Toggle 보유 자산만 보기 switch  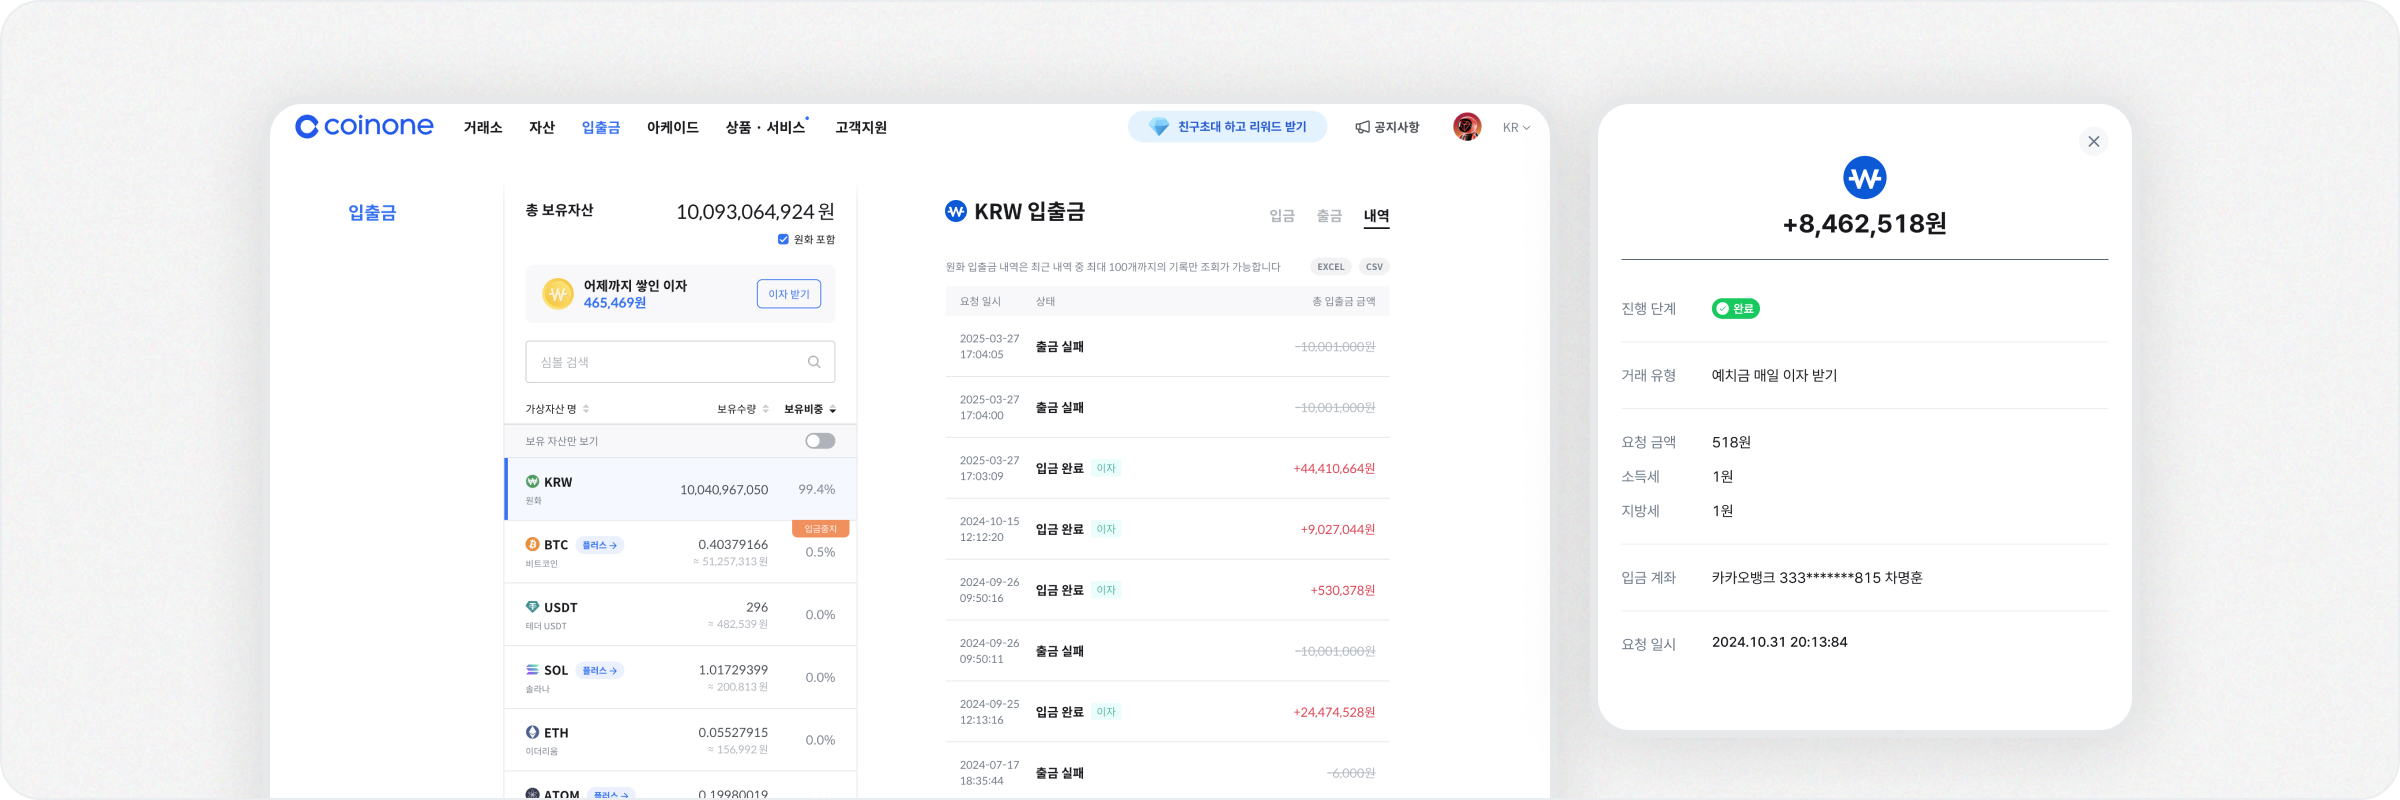click(x=820, y=441)
